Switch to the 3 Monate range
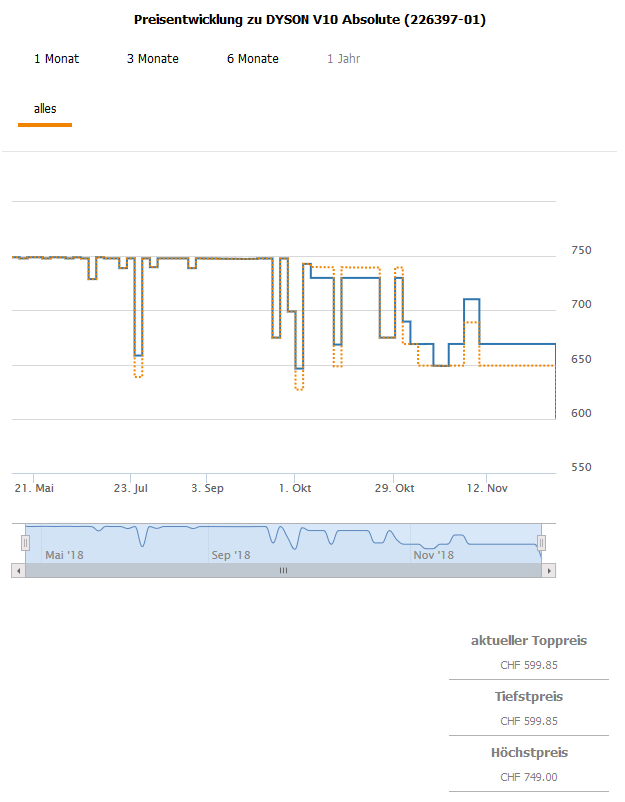This screenshot has height=802, width=625. point(153,59)
